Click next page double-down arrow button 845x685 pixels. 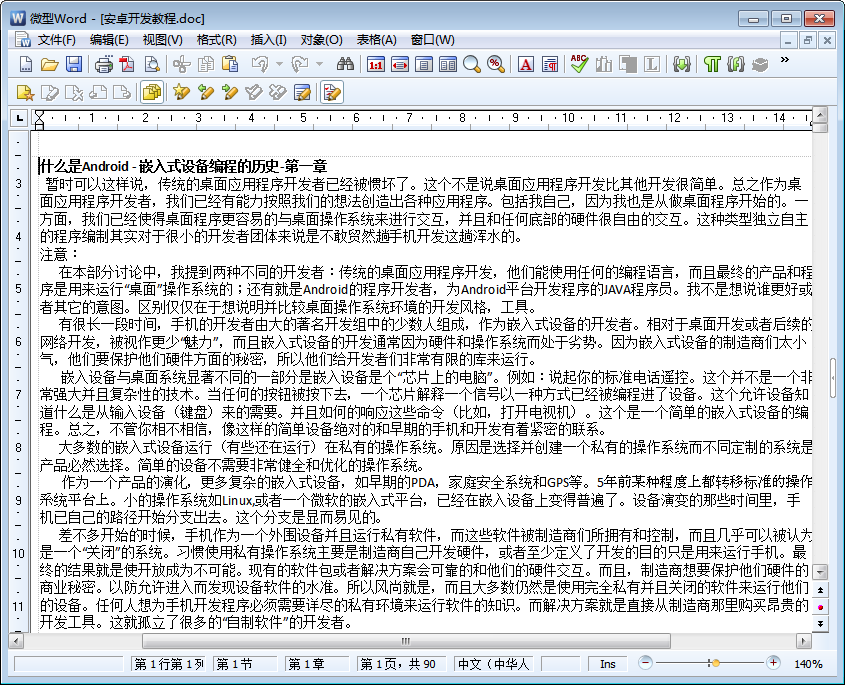820,624
